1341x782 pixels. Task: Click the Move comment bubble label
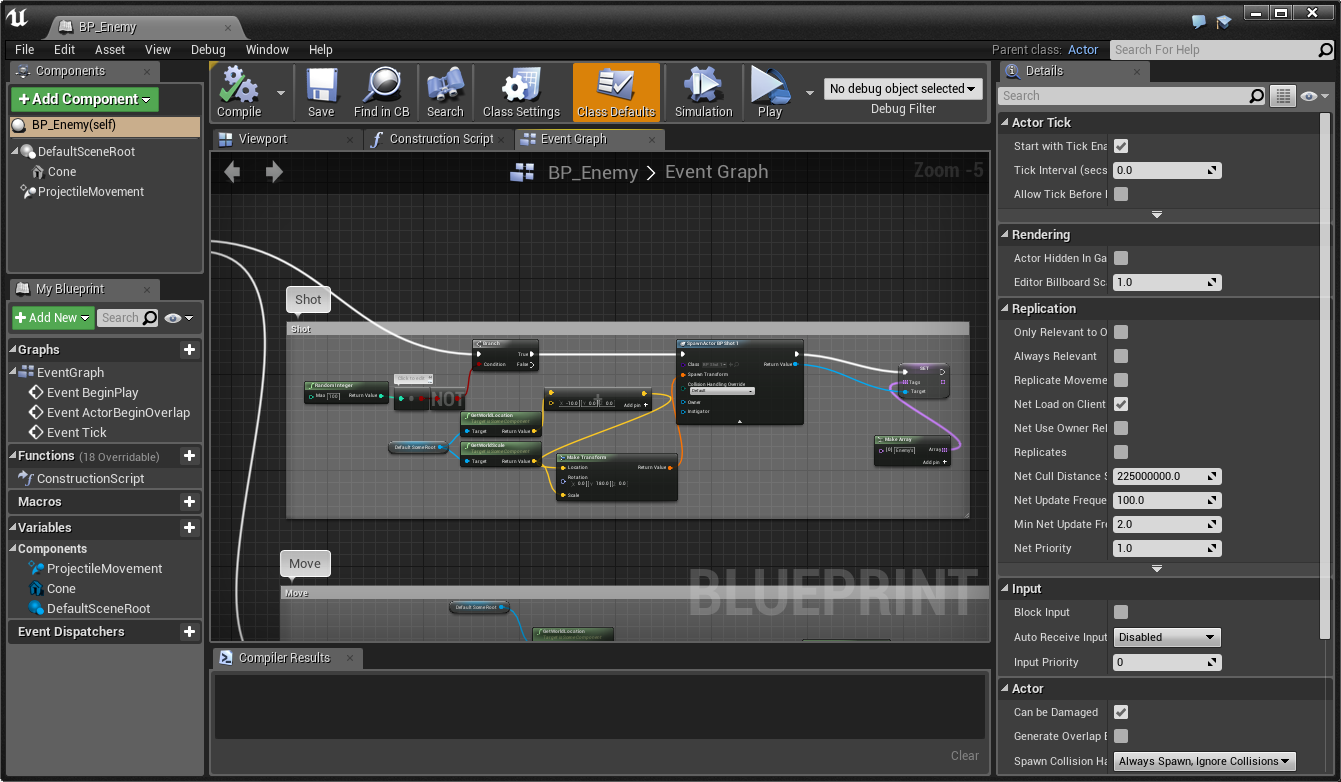click(x=305, y=563)
